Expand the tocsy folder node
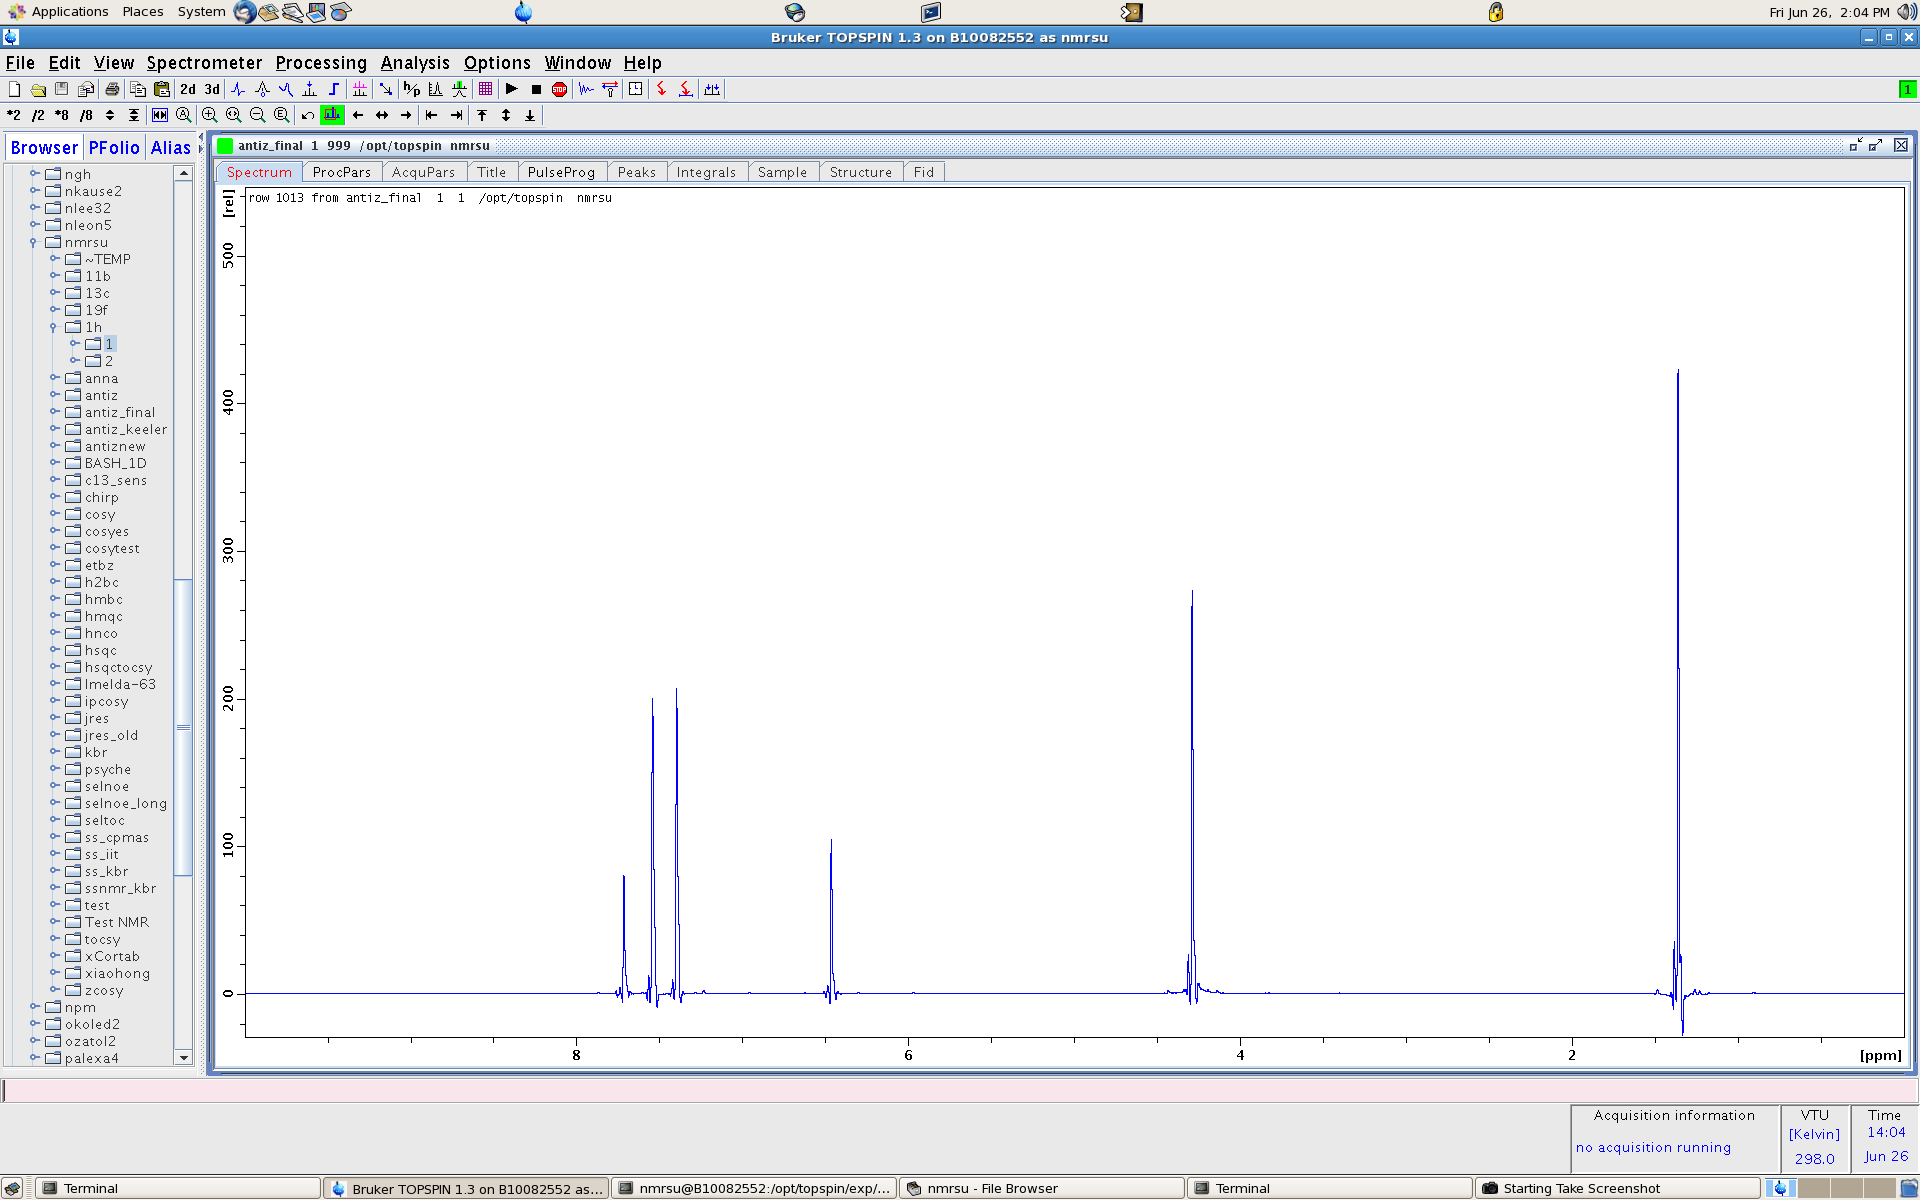The width and height of the screenshot is (1920, 1200). pos(54,939)
